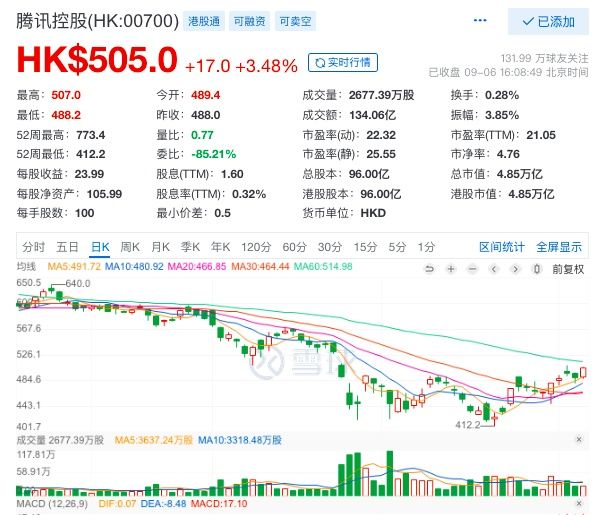
Task: Click the MACD:17.10 value
Action: (219, 504)
